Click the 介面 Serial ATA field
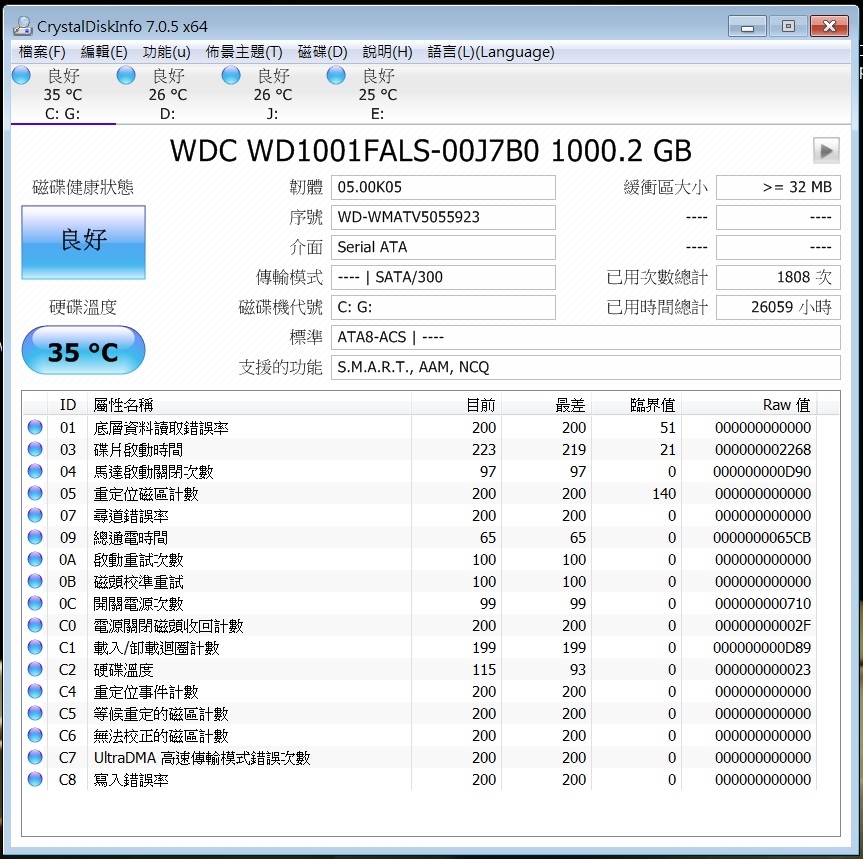Image resolution: width=863 pixels, height=859 pixels. coord(443,248)
